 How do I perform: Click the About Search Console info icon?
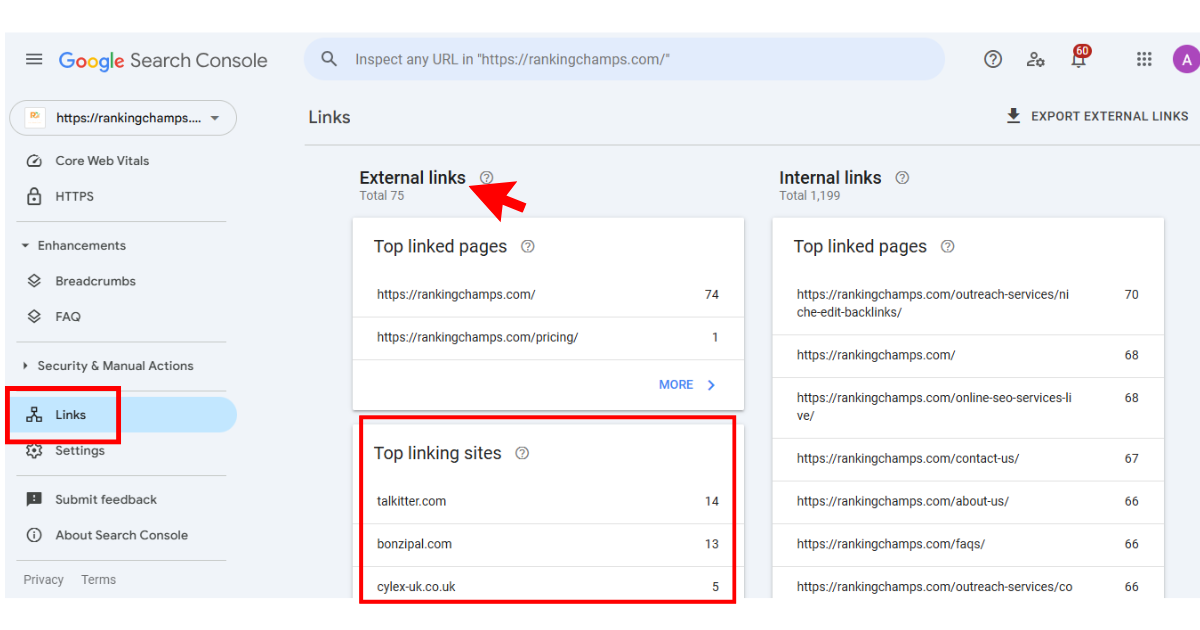[34, 535]
